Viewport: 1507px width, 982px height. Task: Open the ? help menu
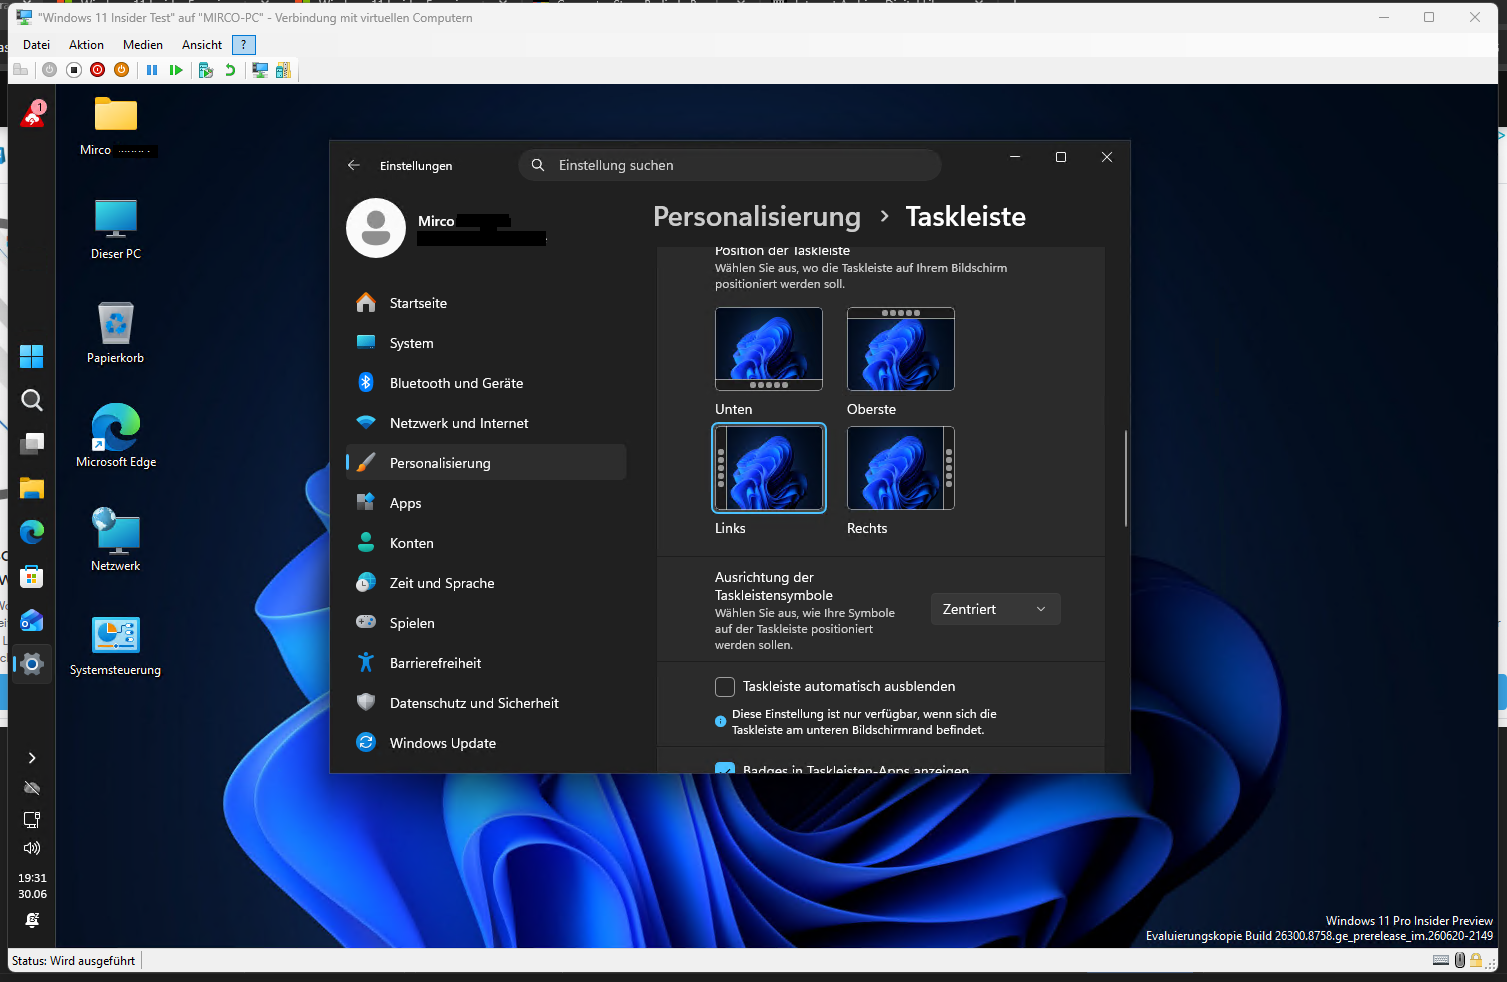[244, 45]
